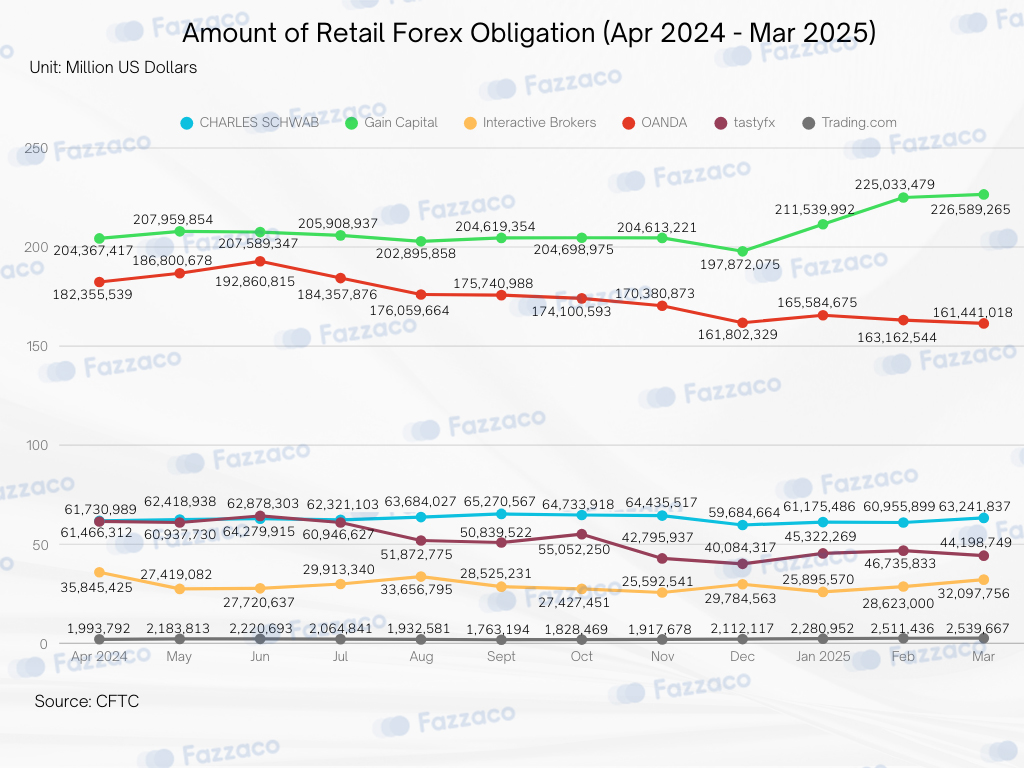Select the OANDA data point for Jun
This screenshot has height=768, width=1024.
click(260, 261)
